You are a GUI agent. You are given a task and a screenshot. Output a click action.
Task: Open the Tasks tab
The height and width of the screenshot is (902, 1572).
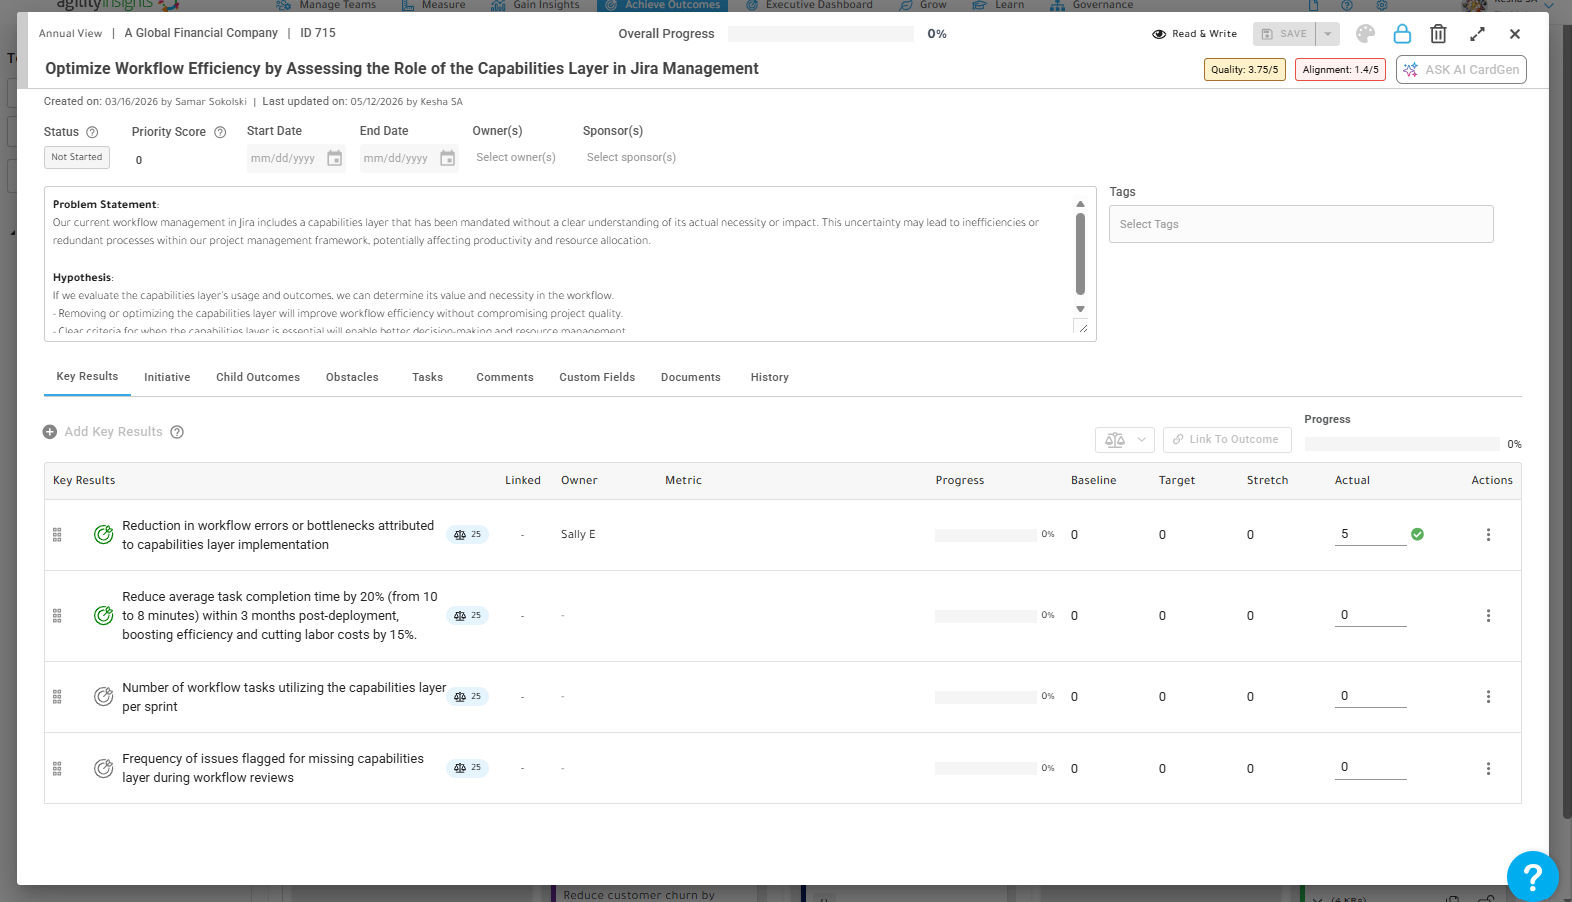(428, 378)
